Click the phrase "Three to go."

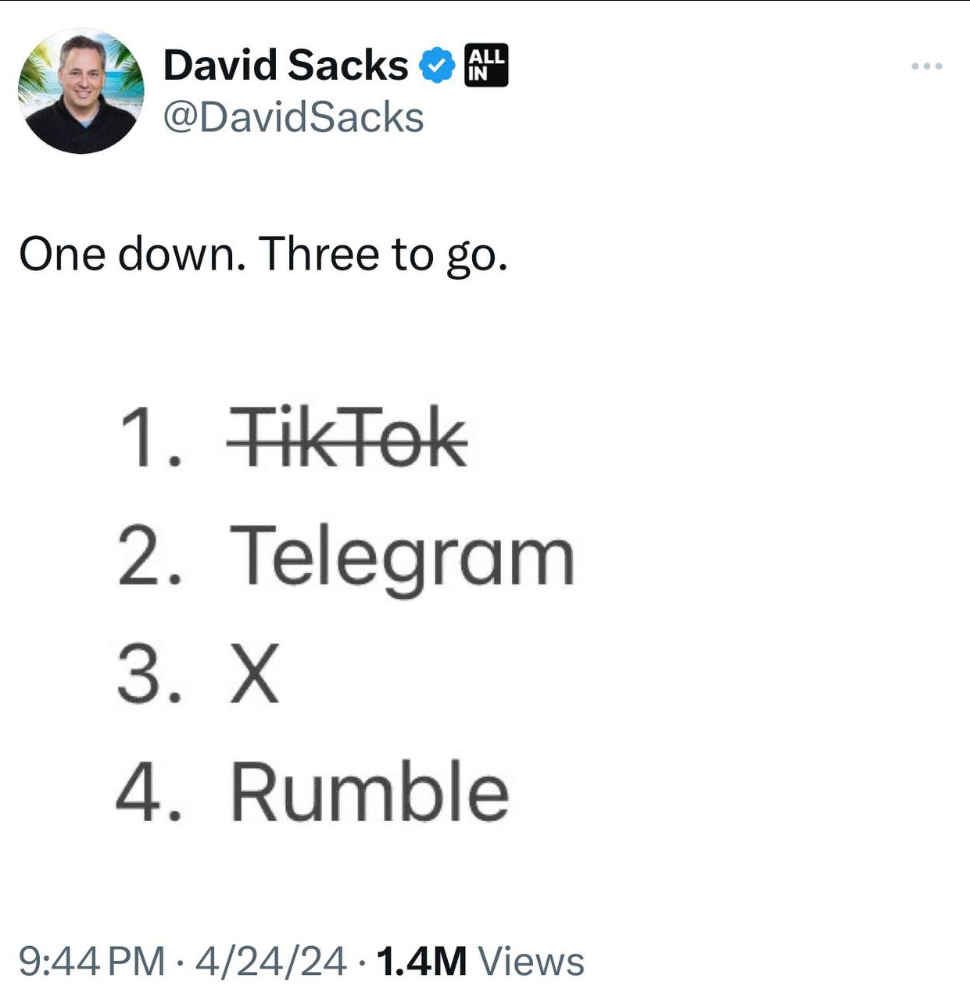(383, 255)
